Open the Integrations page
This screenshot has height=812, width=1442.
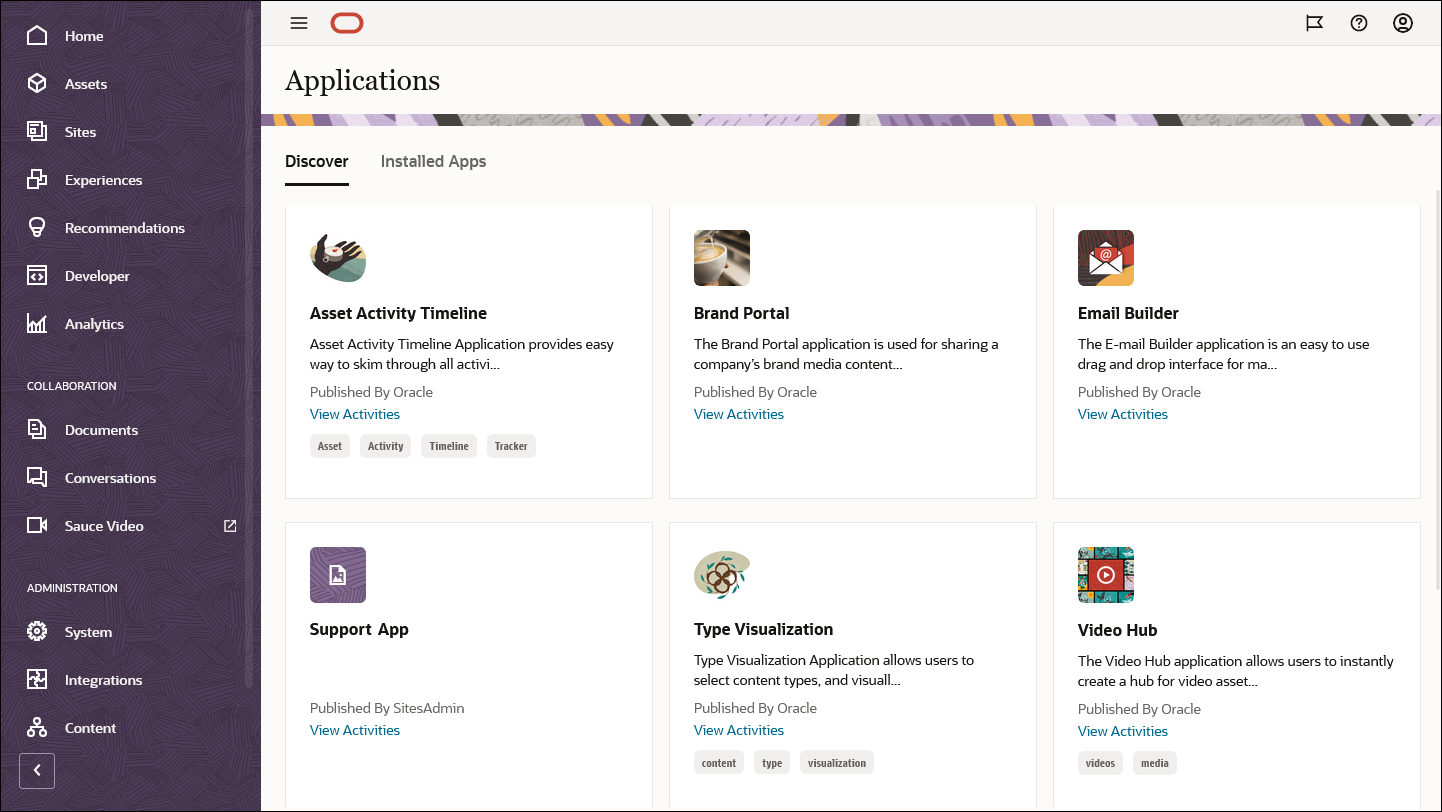tap(102, 679)
